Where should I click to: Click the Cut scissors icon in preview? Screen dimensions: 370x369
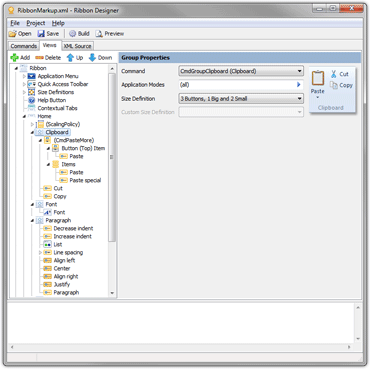(x=333, y=74)
